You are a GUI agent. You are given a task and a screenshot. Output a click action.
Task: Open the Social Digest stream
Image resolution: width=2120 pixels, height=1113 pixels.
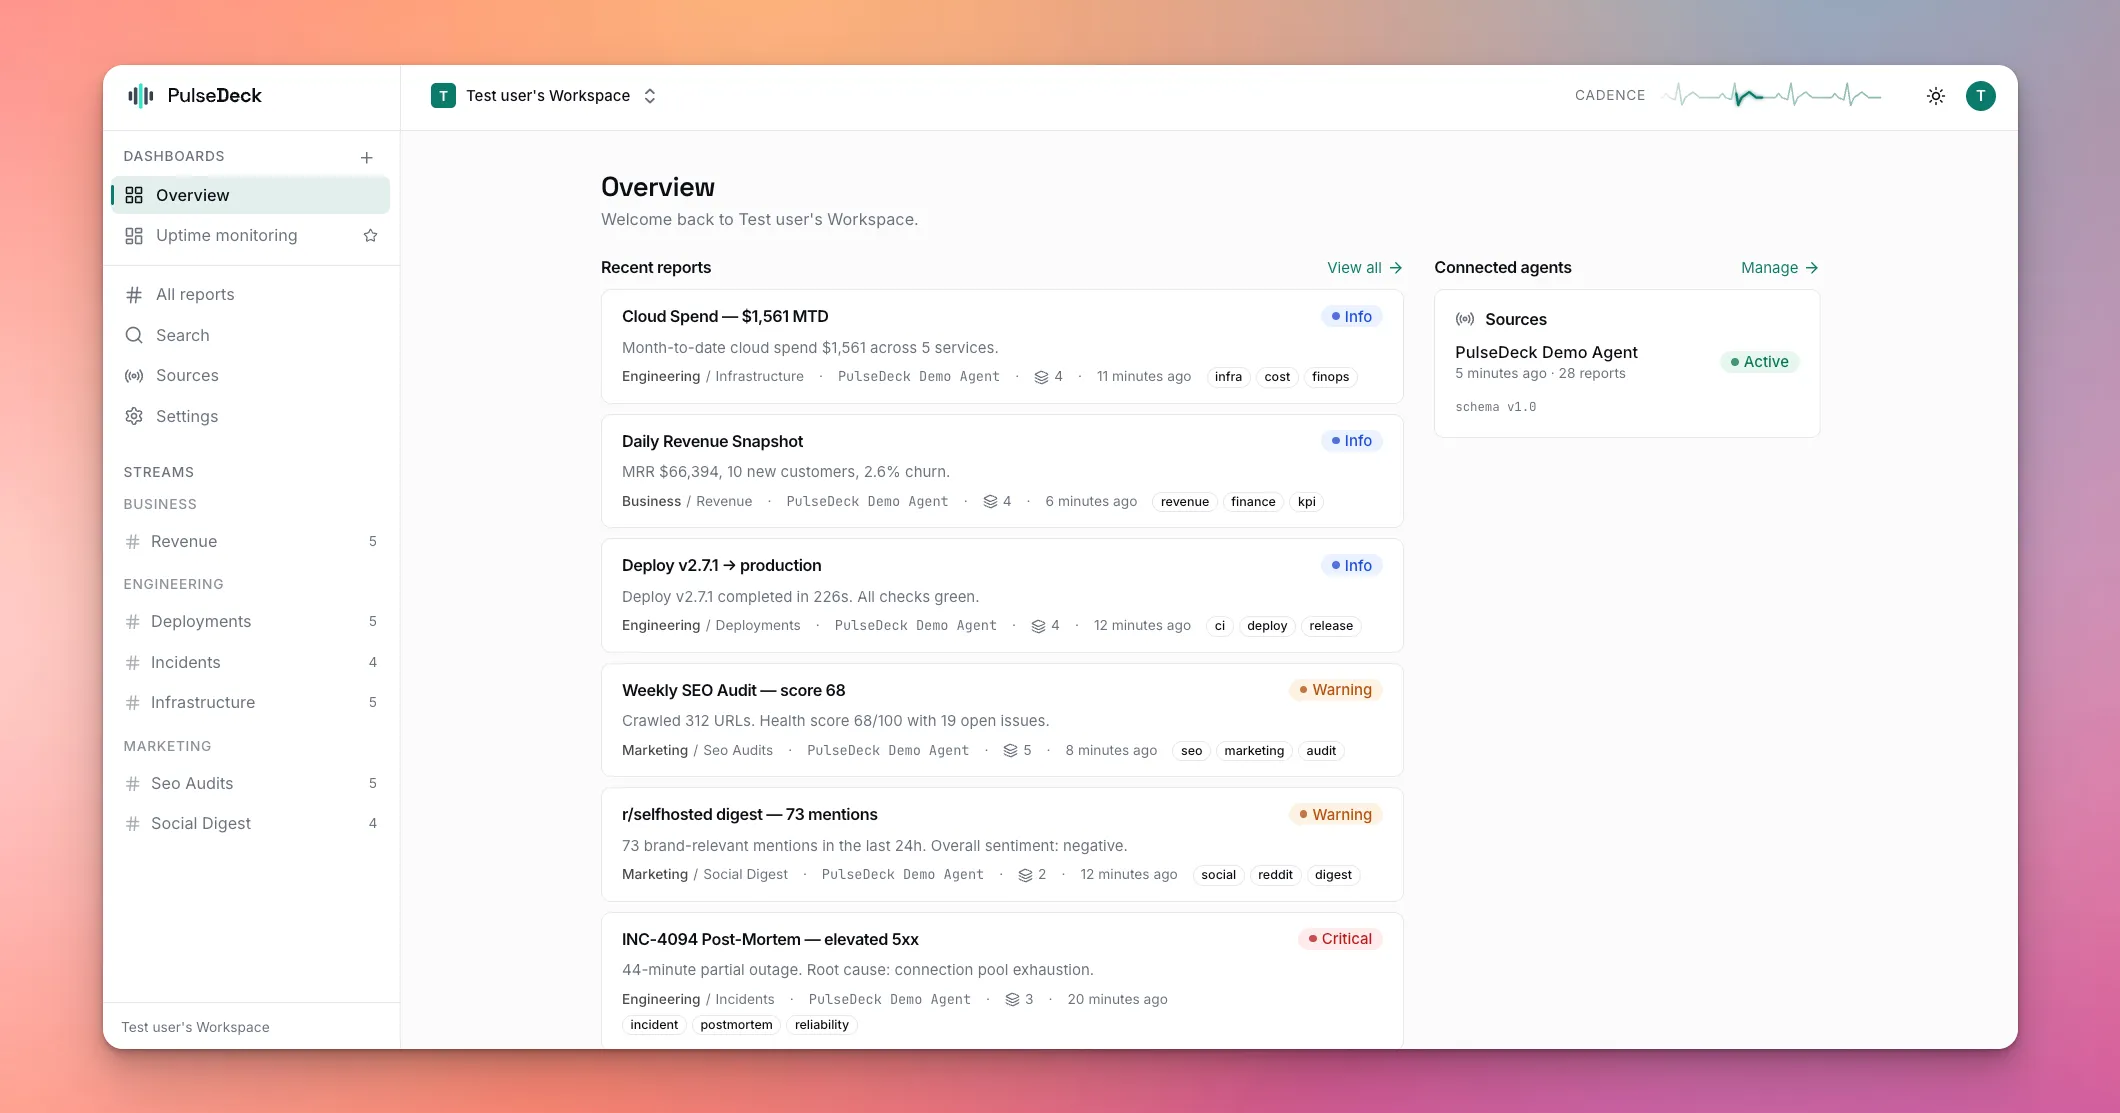click(250, 824)
